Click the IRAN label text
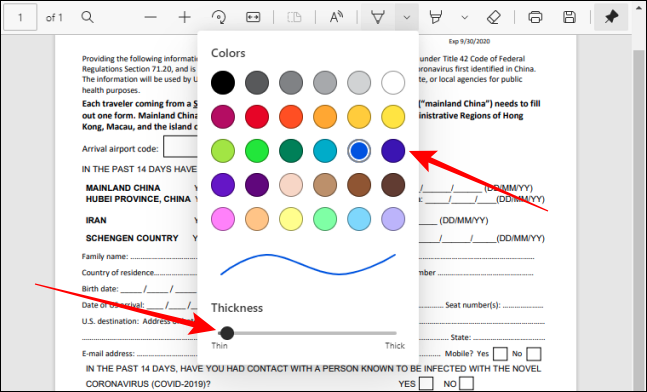Viewport: 647px width, 392px height. click(x=96, y=220)
